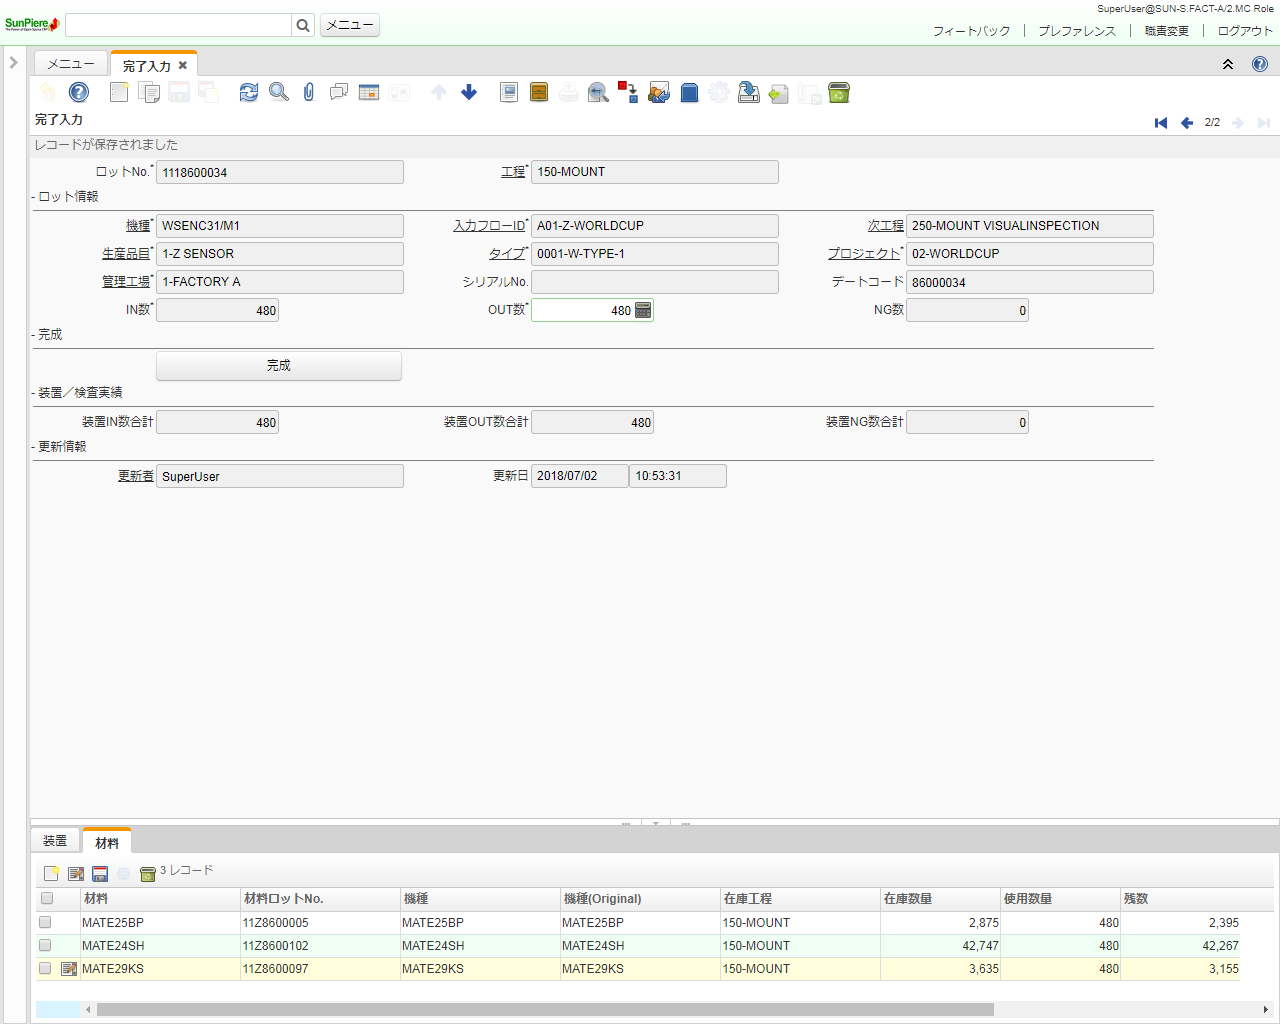The height and width of the screenshot is (1024, 1280).
Task: Collapse the header with the double-chevron icon
Action: click(x=1228, y=64)
